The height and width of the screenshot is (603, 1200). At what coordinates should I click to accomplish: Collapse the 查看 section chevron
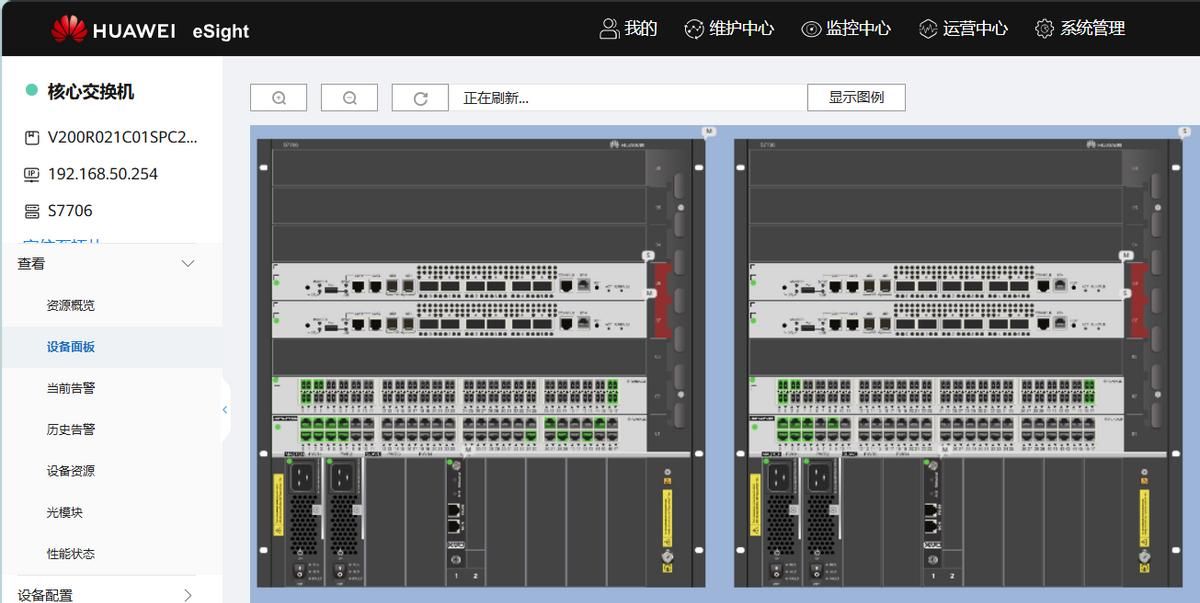pos(187,264)
